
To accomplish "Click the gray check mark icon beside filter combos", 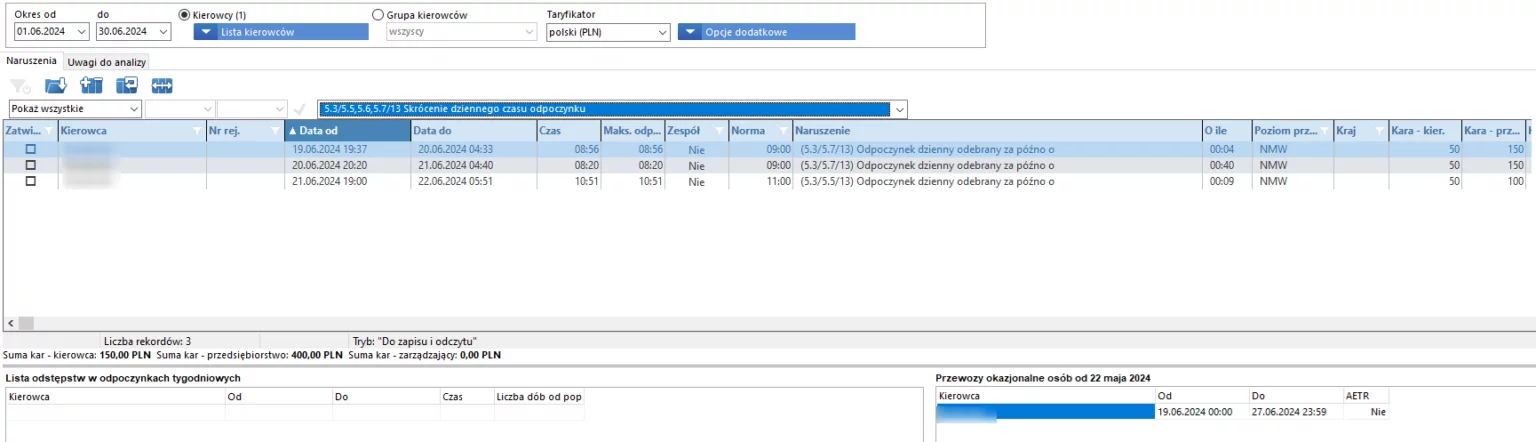I will [299, 109].
